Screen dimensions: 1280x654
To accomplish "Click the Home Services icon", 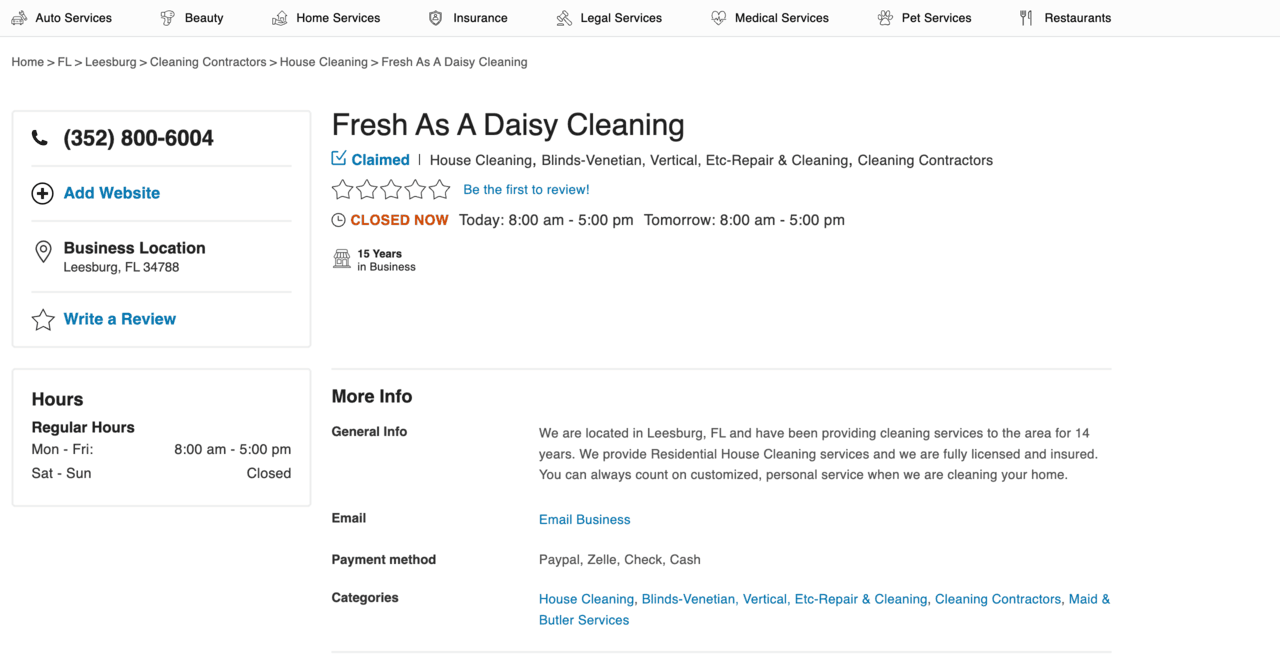I will tap(280, 18).
